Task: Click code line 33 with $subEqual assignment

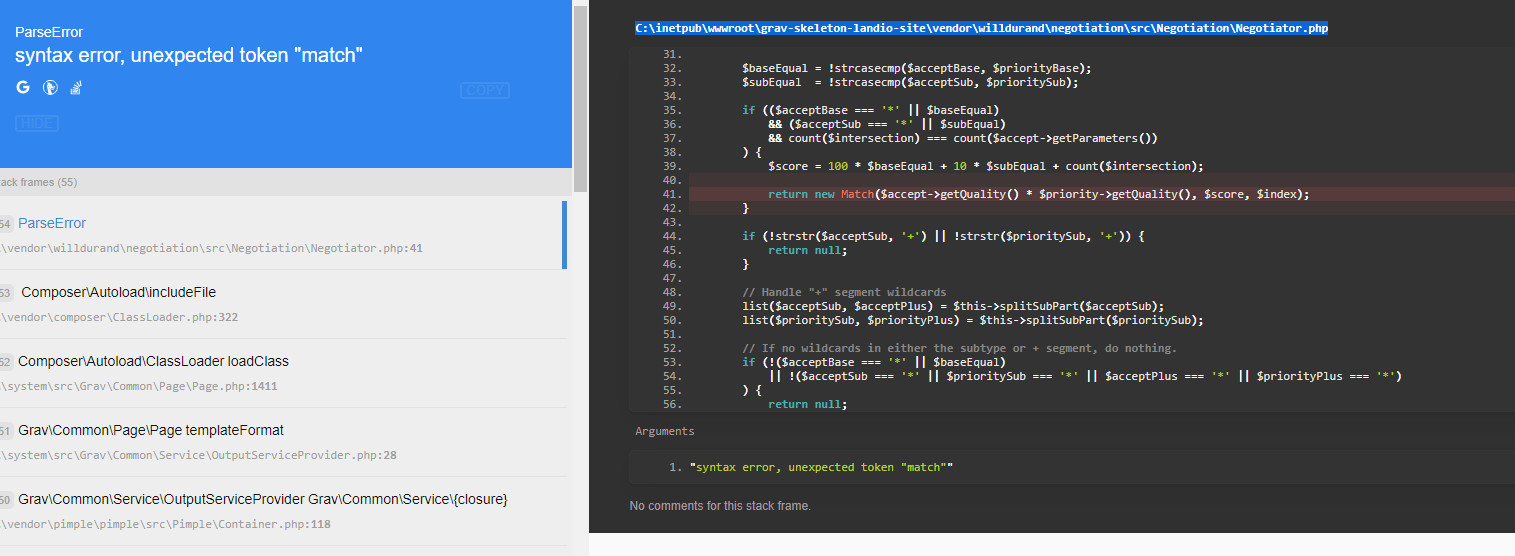Action: (910, 82)
